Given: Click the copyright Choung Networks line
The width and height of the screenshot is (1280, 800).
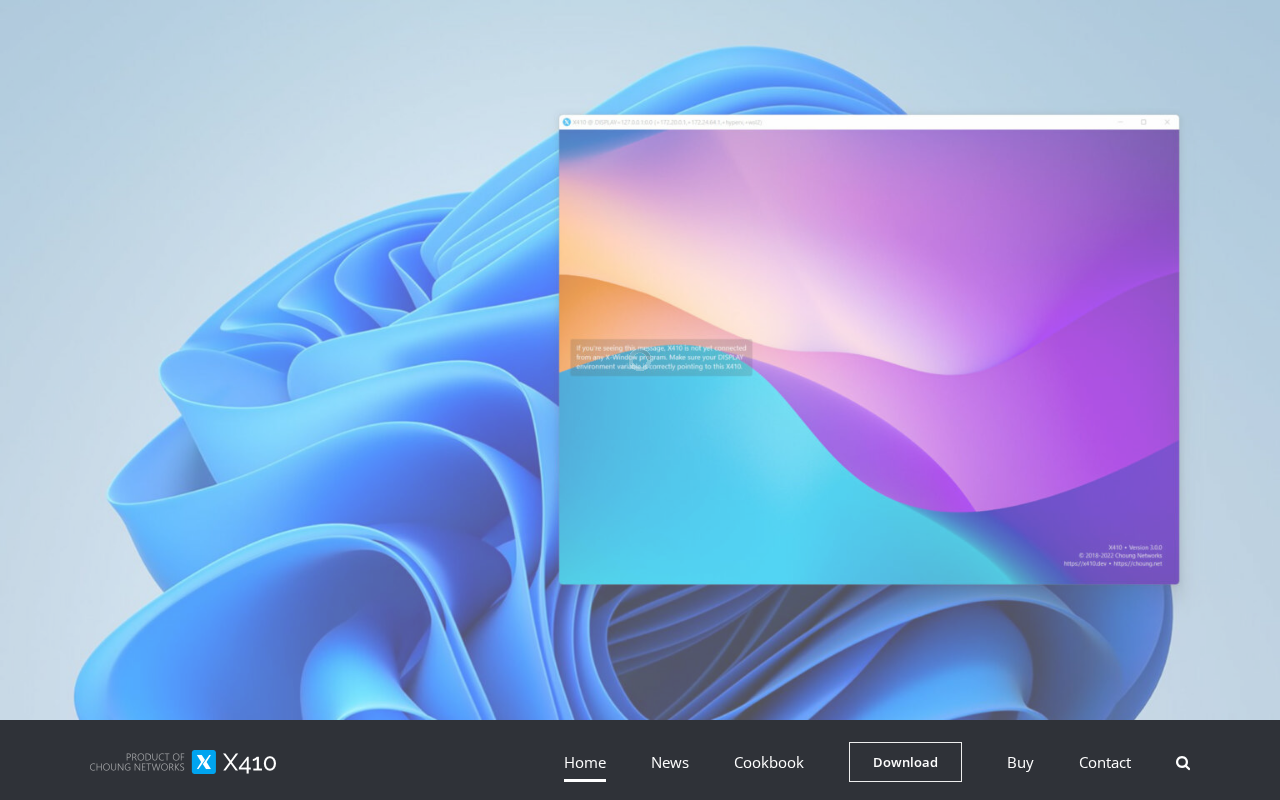Looking at the screenshot, I should (1120, 555).
